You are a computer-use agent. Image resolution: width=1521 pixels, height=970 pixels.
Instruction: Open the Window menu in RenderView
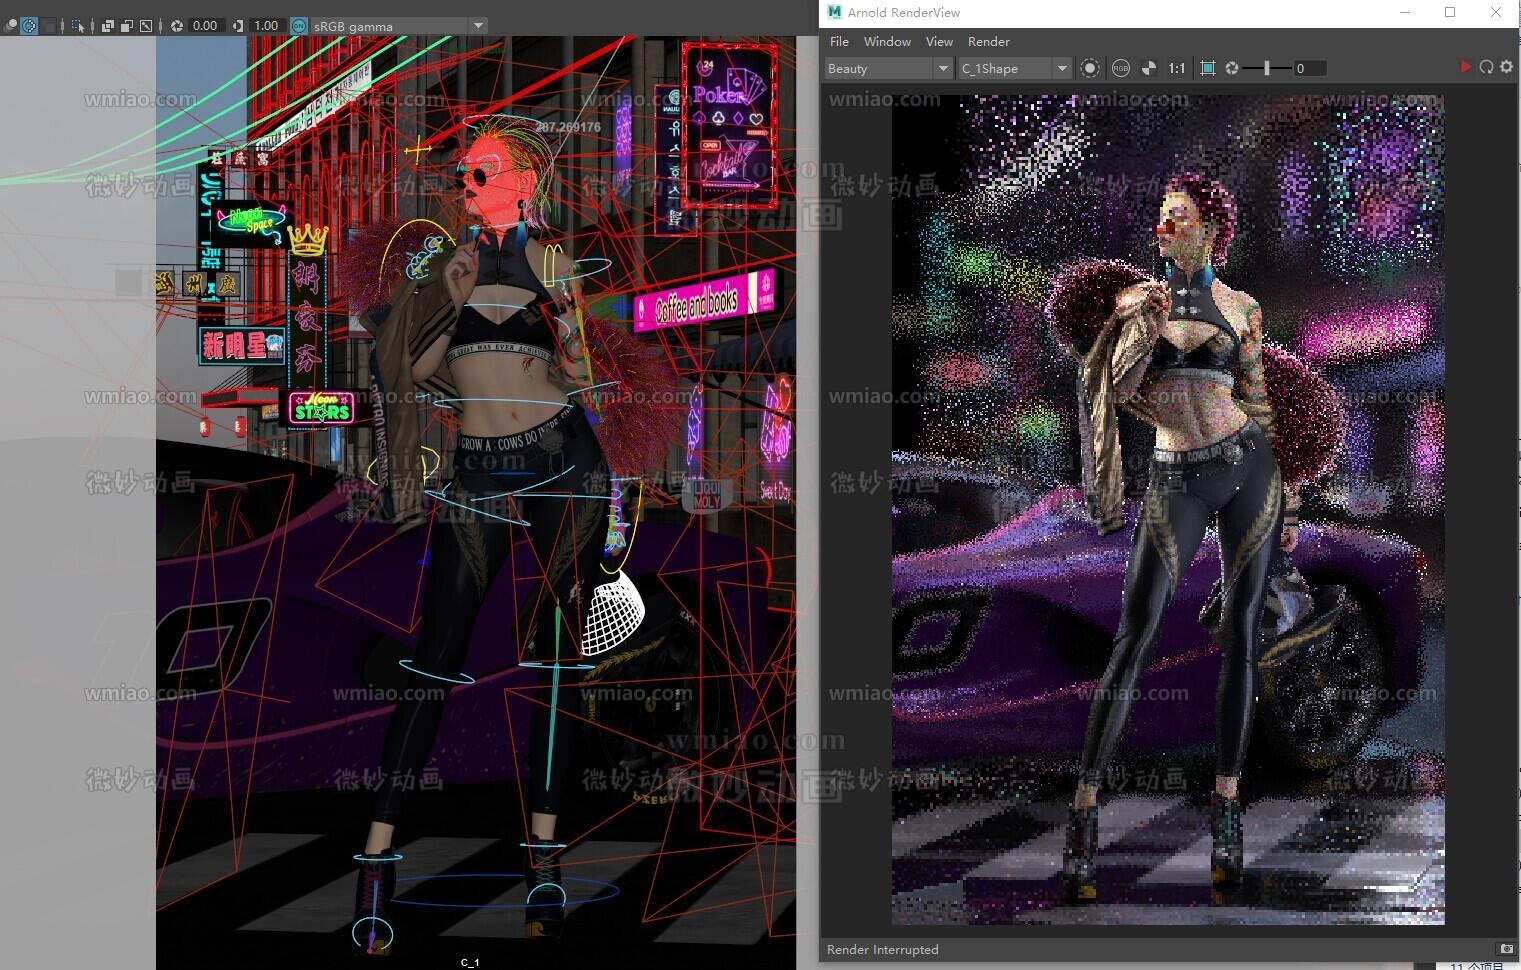pos(887,41)
